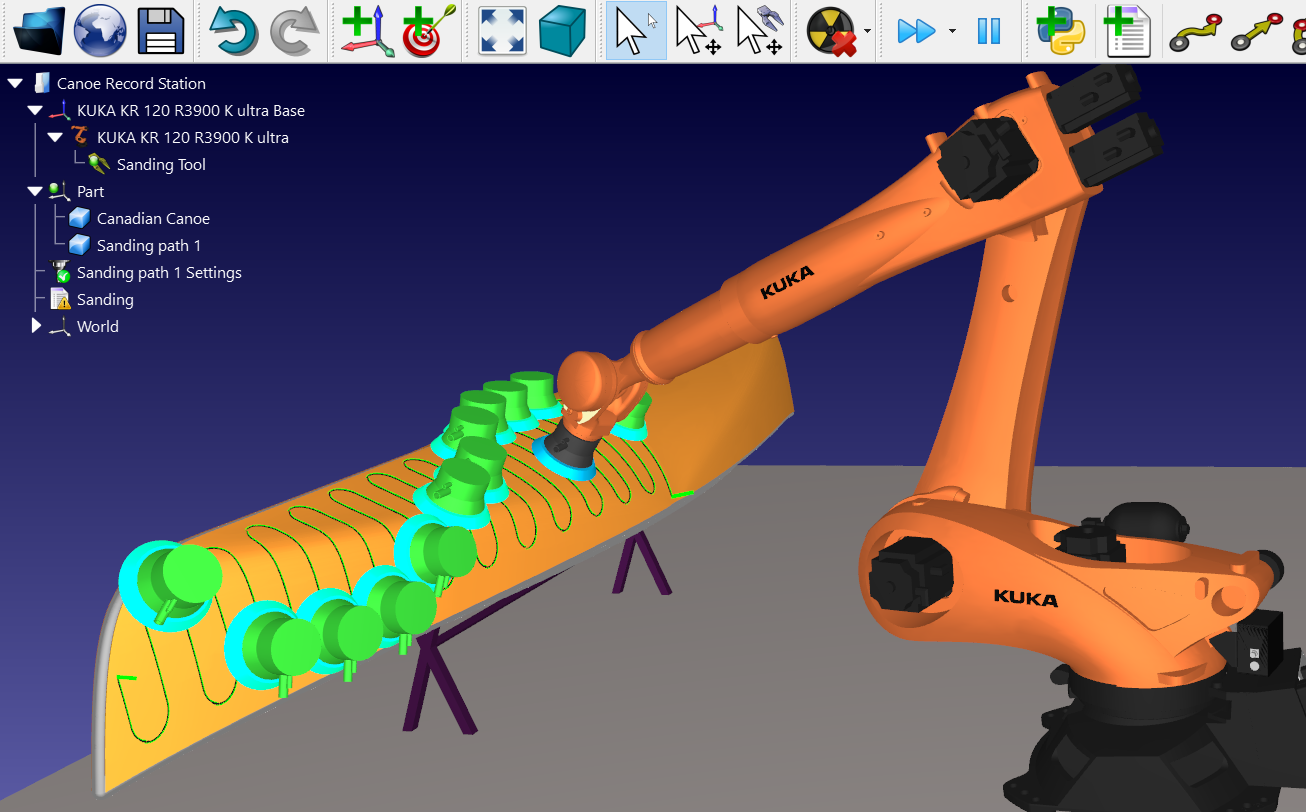Collapse the Canoe Record Station tree node
This screenshot has height=812, width=1306.
tap(15, 83)
